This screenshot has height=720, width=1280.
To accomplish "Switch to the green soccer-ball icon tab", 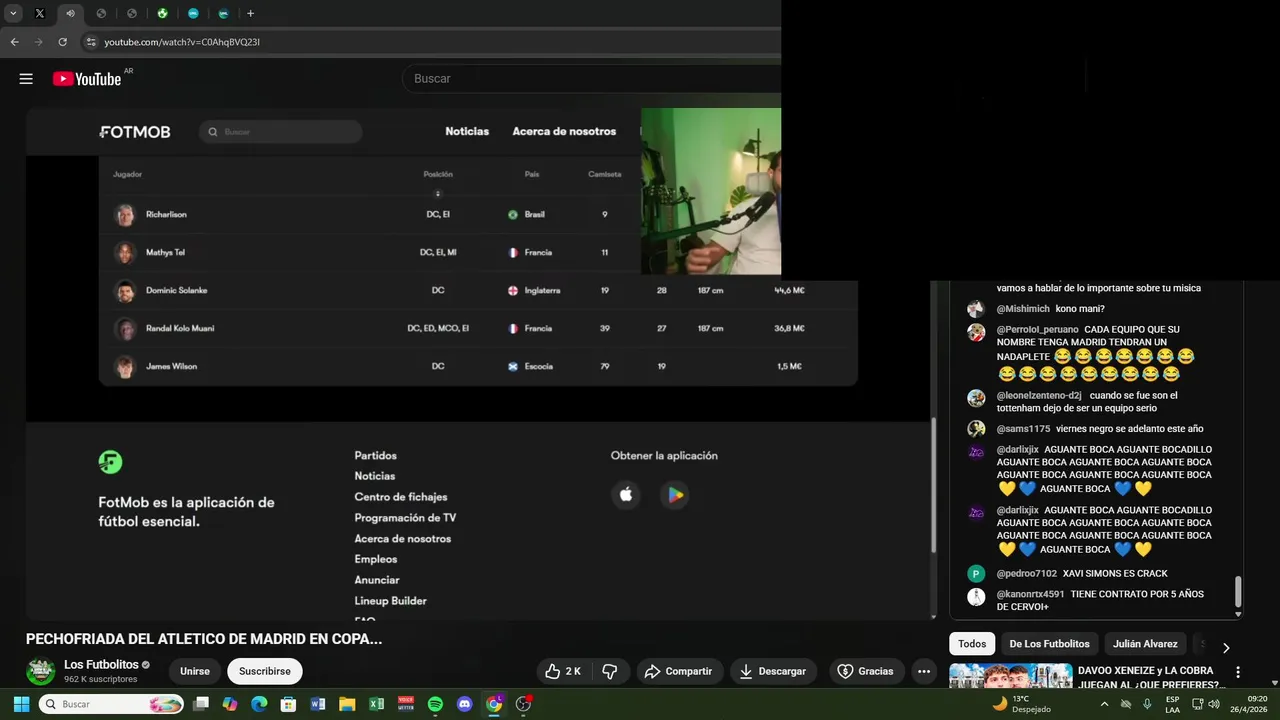I will point(162,13).
